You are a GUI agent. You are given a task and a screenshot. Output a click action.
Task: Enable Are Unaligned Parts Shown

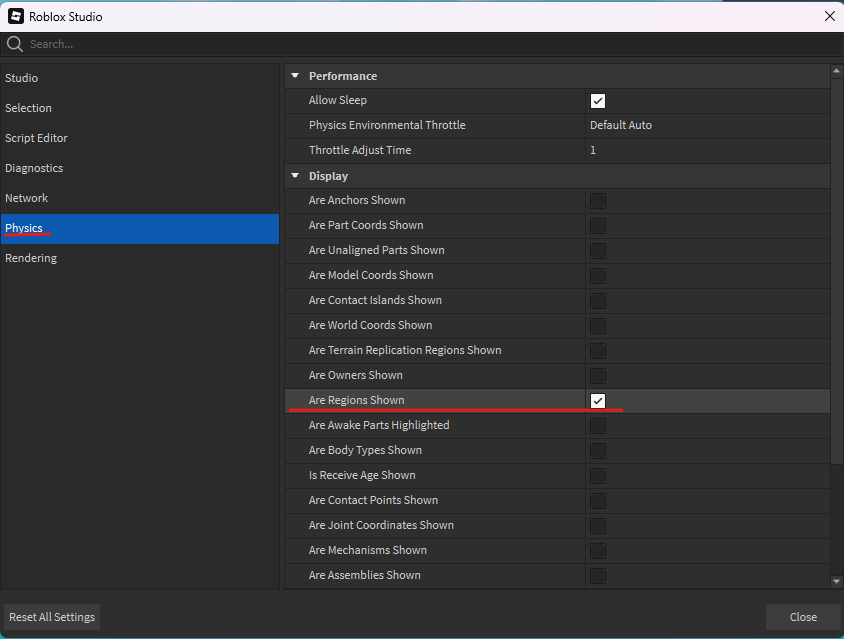(x=597, y=251)
